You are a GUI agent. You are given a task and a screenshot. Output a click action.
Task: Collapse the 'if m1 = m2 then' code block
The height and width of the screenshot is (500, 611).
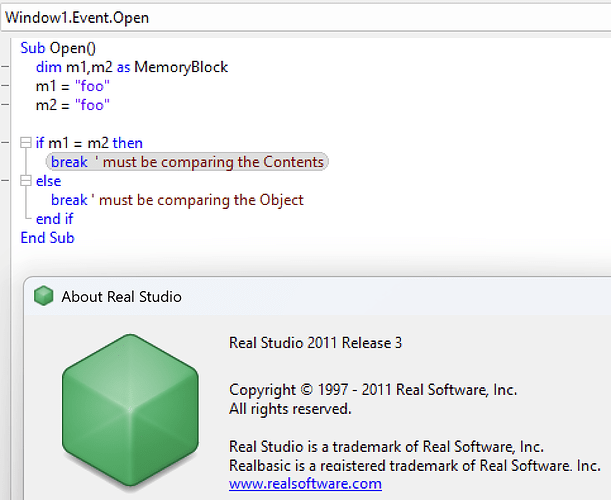26,143
